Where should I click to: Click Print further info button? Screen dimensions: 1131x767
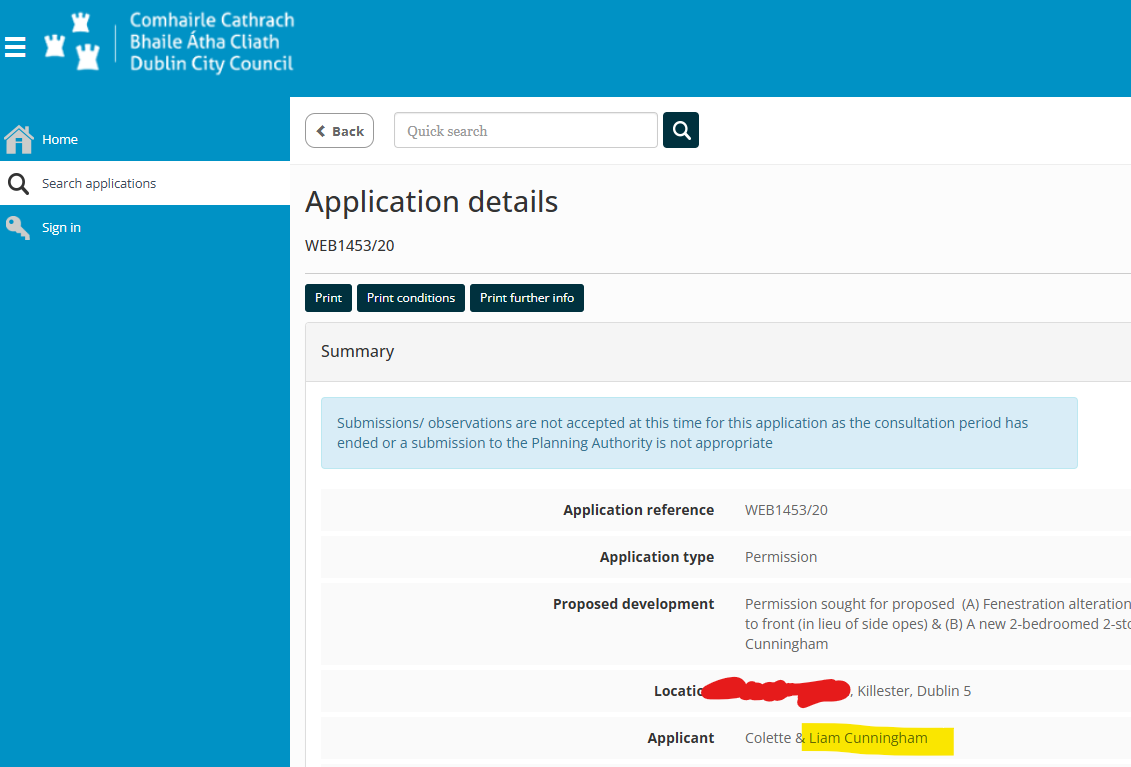527,298
